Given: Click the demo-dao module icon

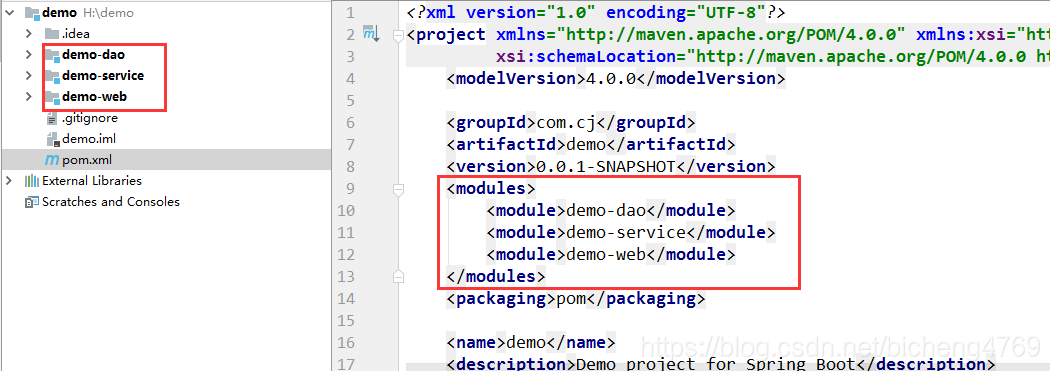Looking at the screenshot, I should click(52, 55).
